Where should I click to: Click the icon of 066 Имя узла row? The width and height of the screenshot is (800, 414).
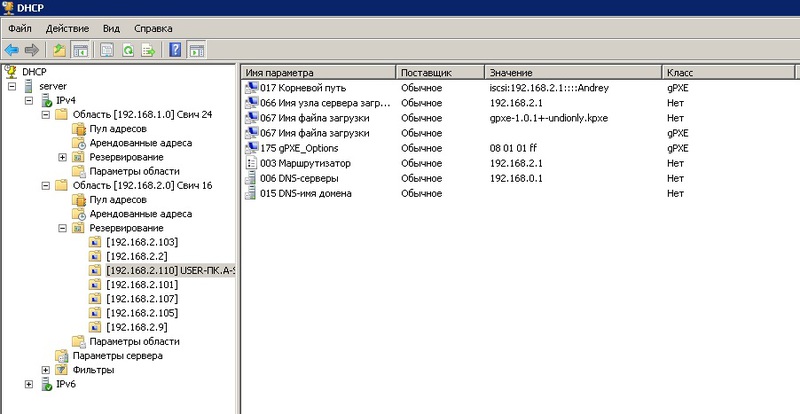point(251,103)
